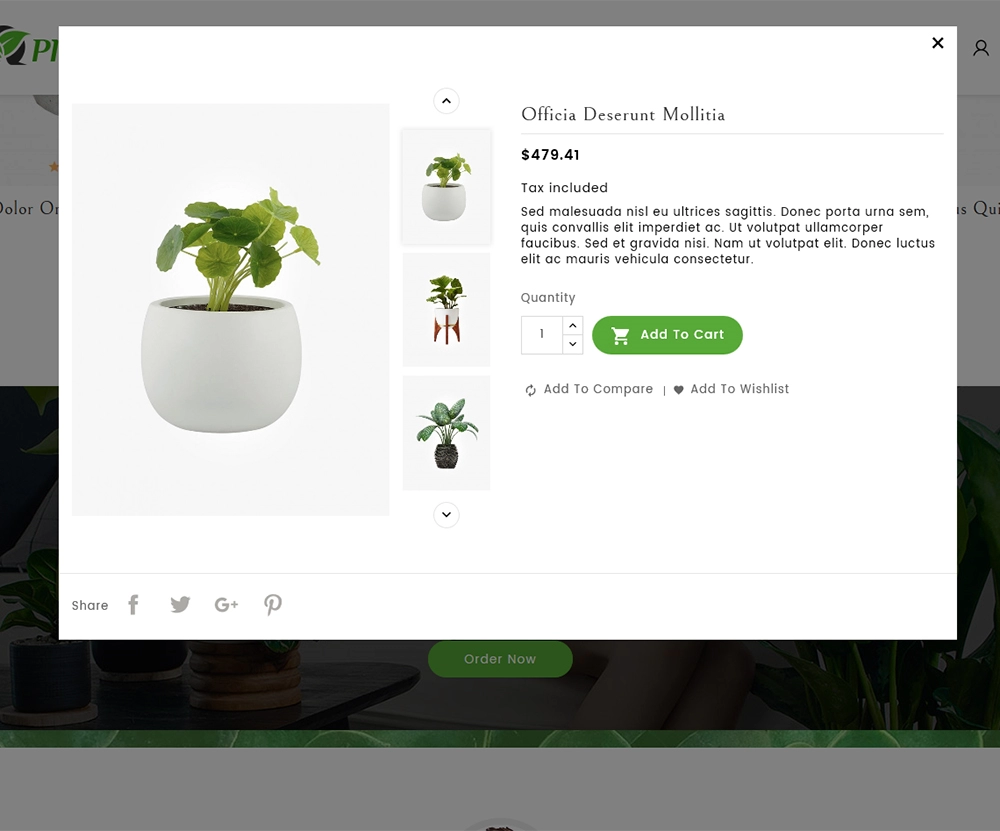Click the wishlist heart icon
The width and height of the screenshot is (1000, 831).
[x=679, y=390]
